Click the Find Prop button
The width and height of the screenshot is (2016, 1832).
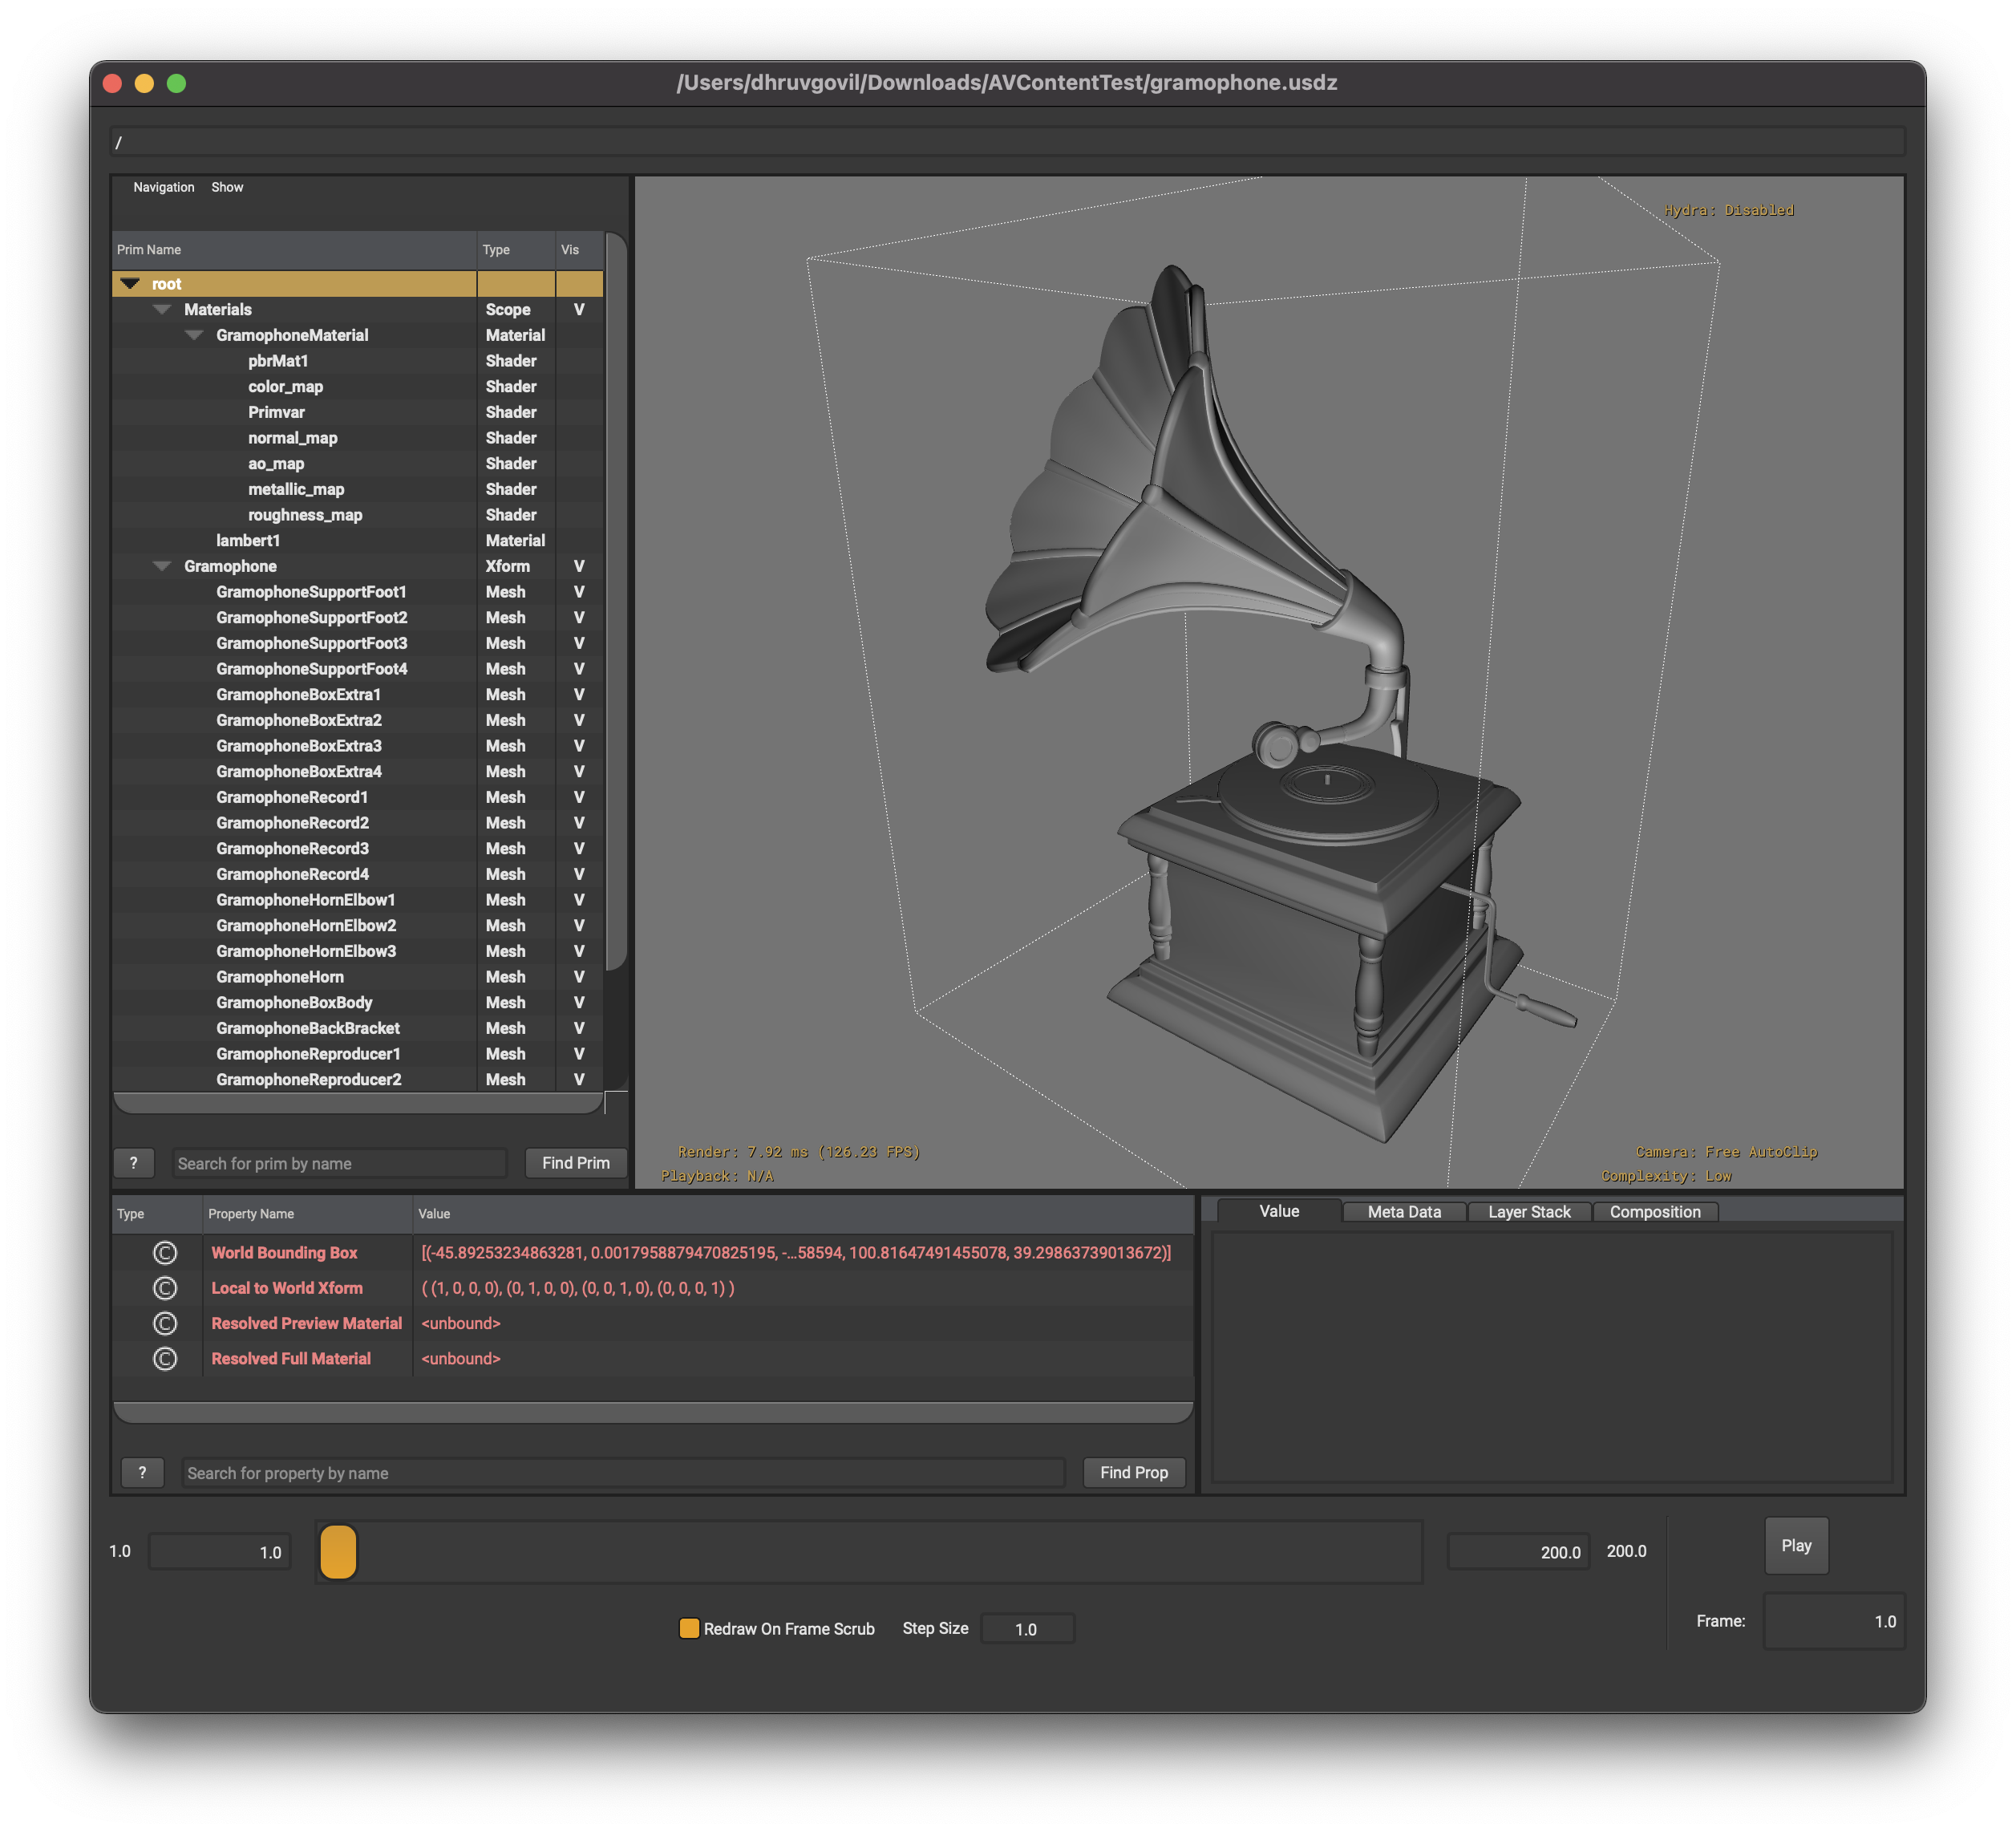pos(1134,1472)
